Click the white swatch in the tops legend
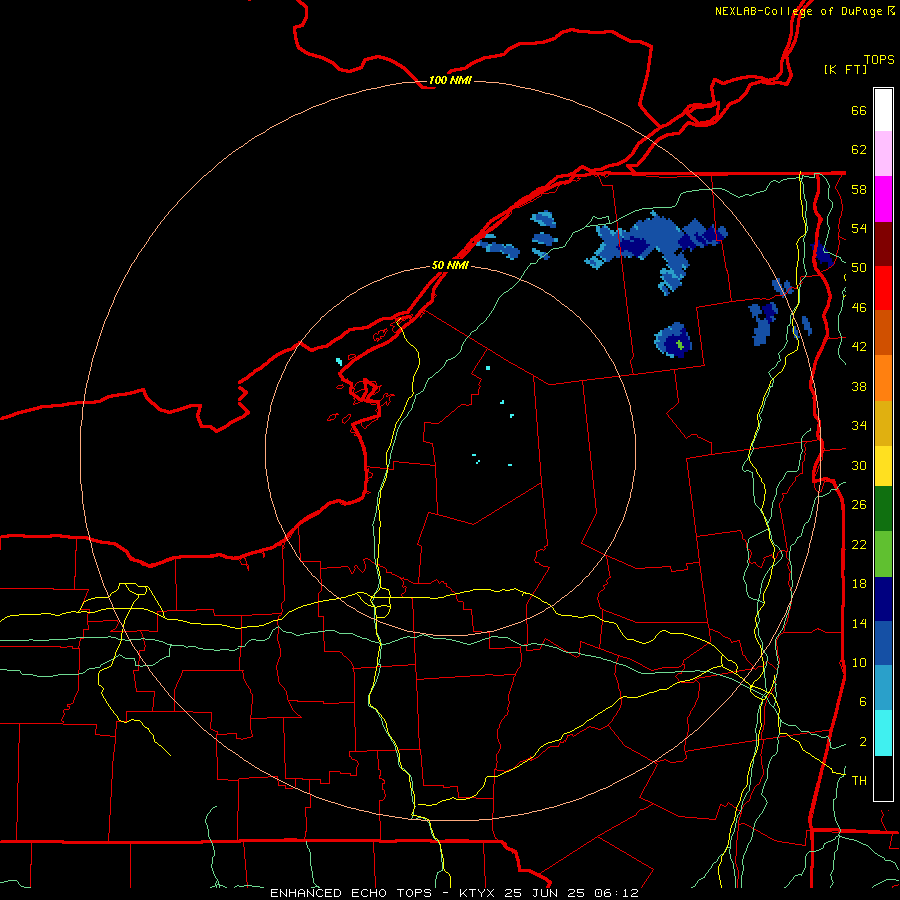This screenshot has width=900, height=900. (883, 110)
